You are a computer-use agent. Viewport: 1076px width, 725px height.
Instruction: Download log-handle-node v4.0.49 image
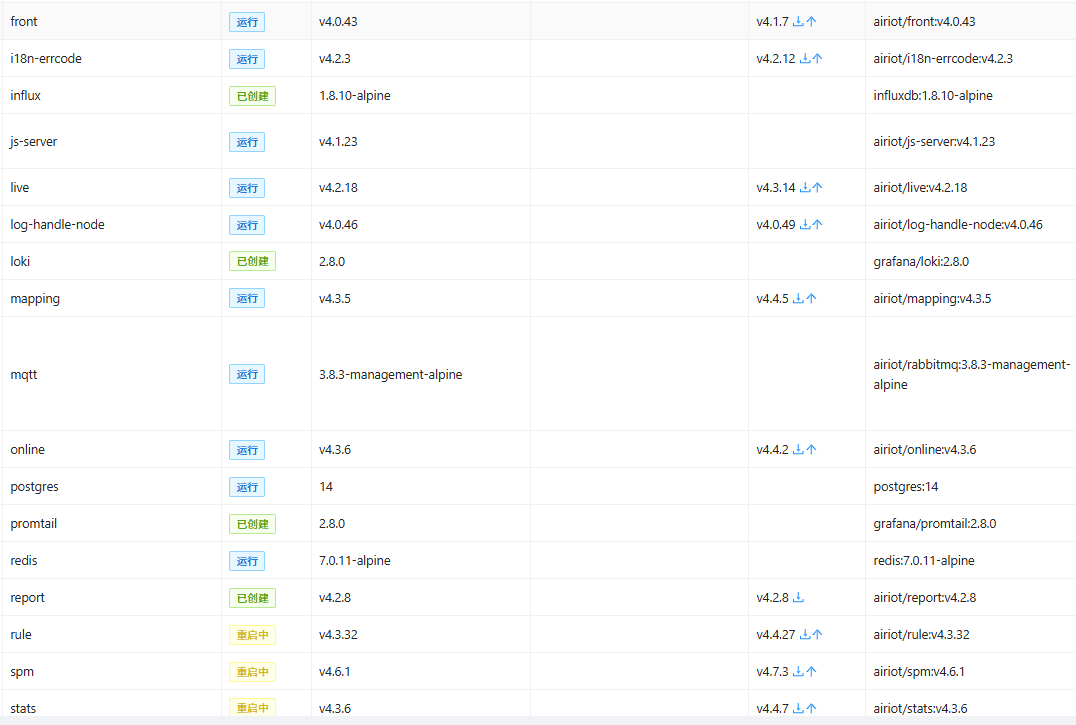(x=805, y=224)
